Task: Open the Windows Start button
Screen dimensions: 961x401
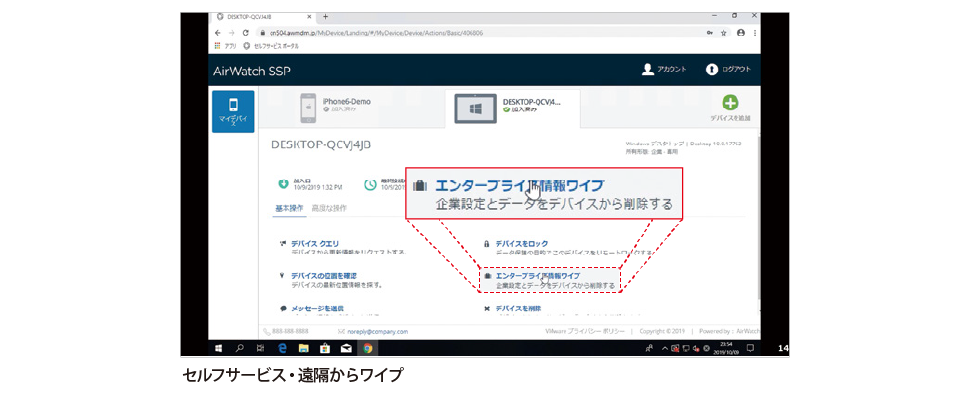Action: click(218, 348)
